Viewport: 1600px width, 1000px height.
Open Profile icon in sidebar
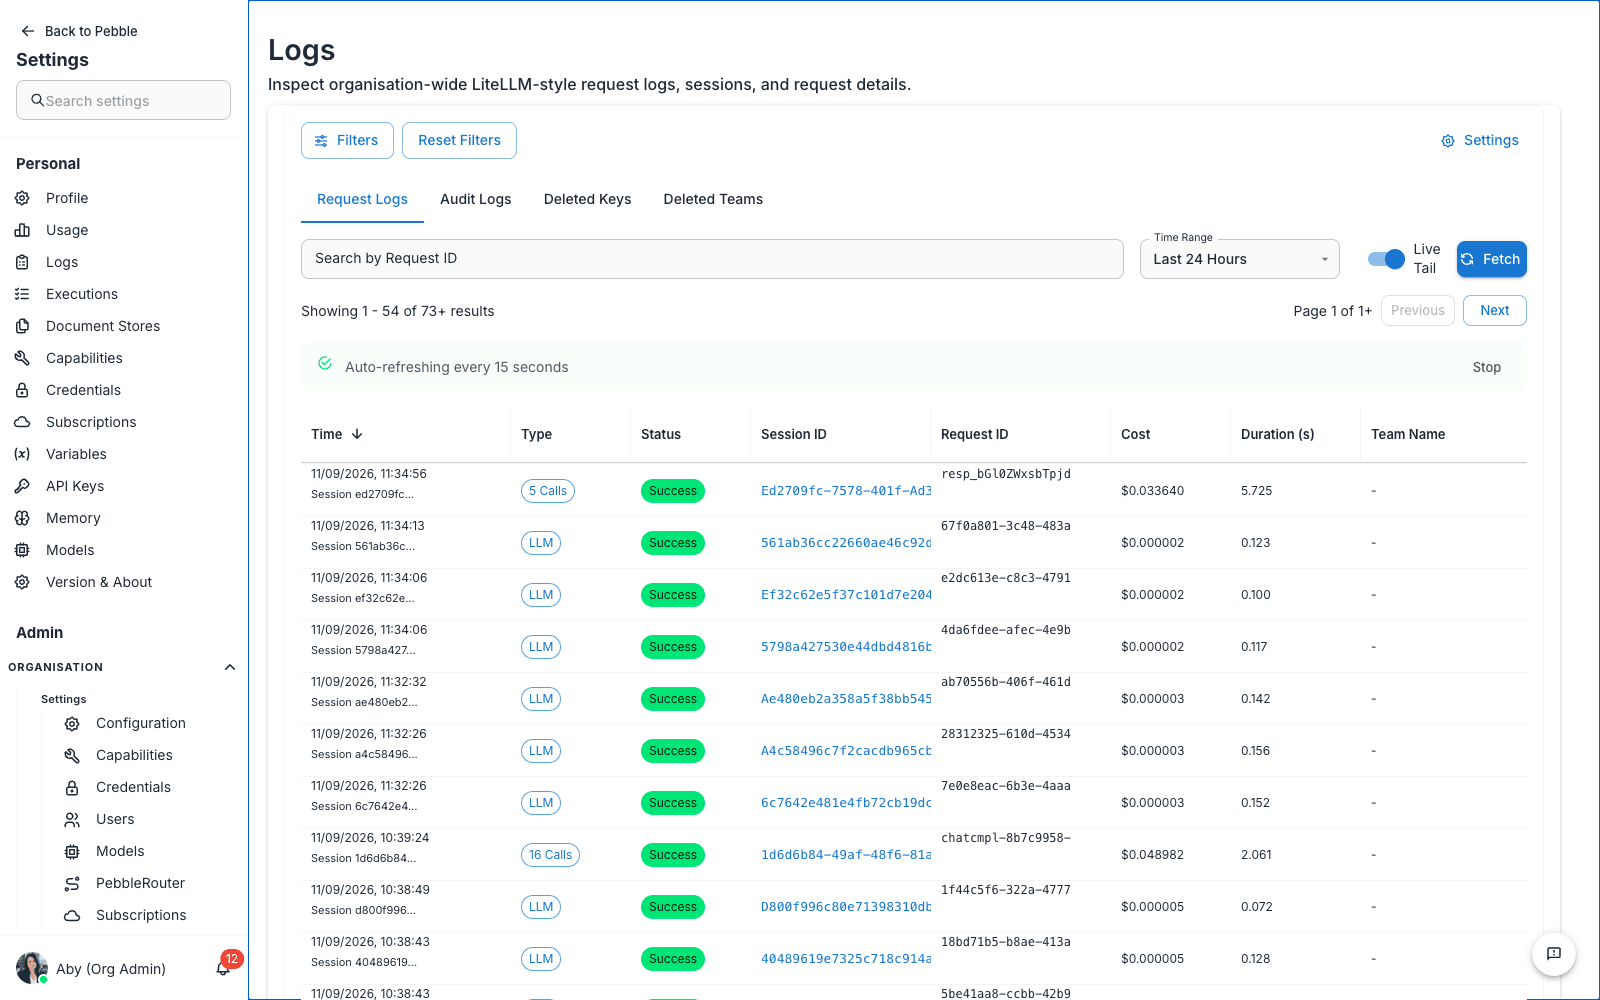click(22, 198)
